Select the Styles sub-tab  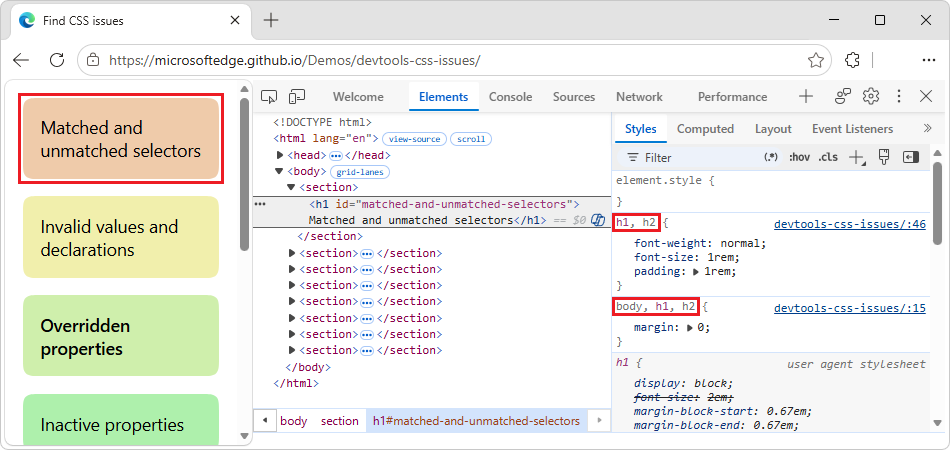coord(640,129)
